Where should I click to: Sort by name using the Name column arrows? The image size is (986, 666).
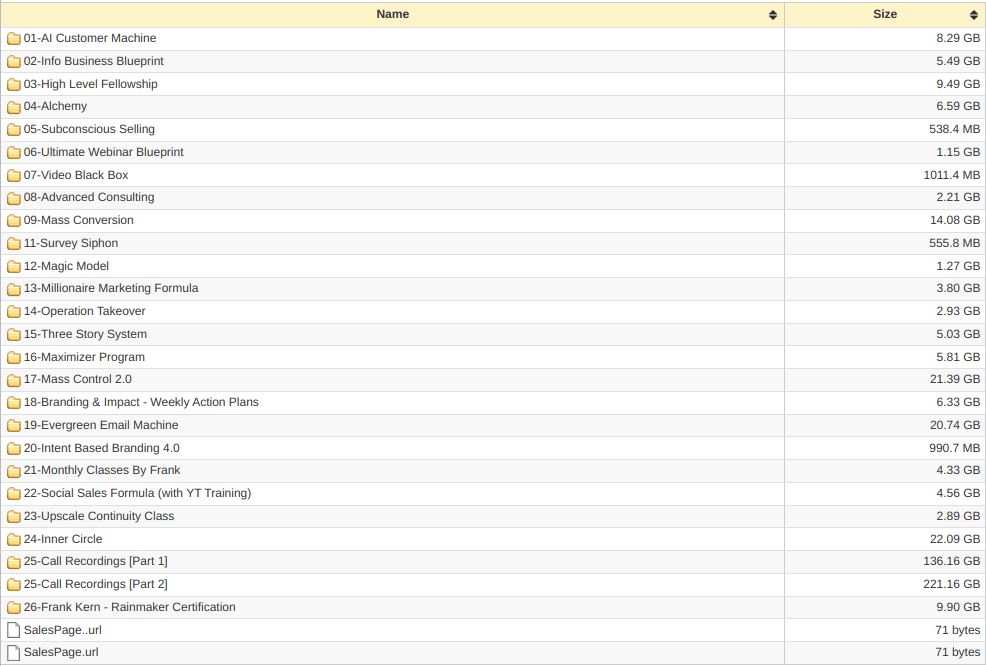click(x=773, y=15)
